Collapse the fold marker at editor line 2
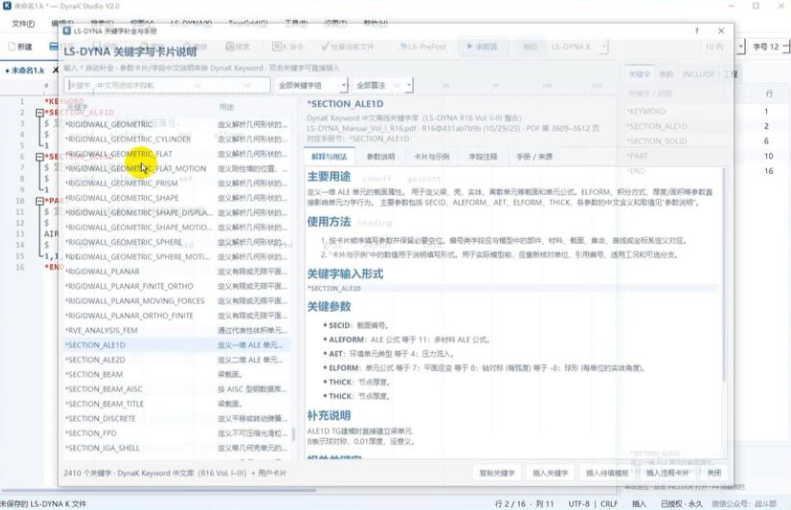 pyautogui.click(x=39, y=112)
